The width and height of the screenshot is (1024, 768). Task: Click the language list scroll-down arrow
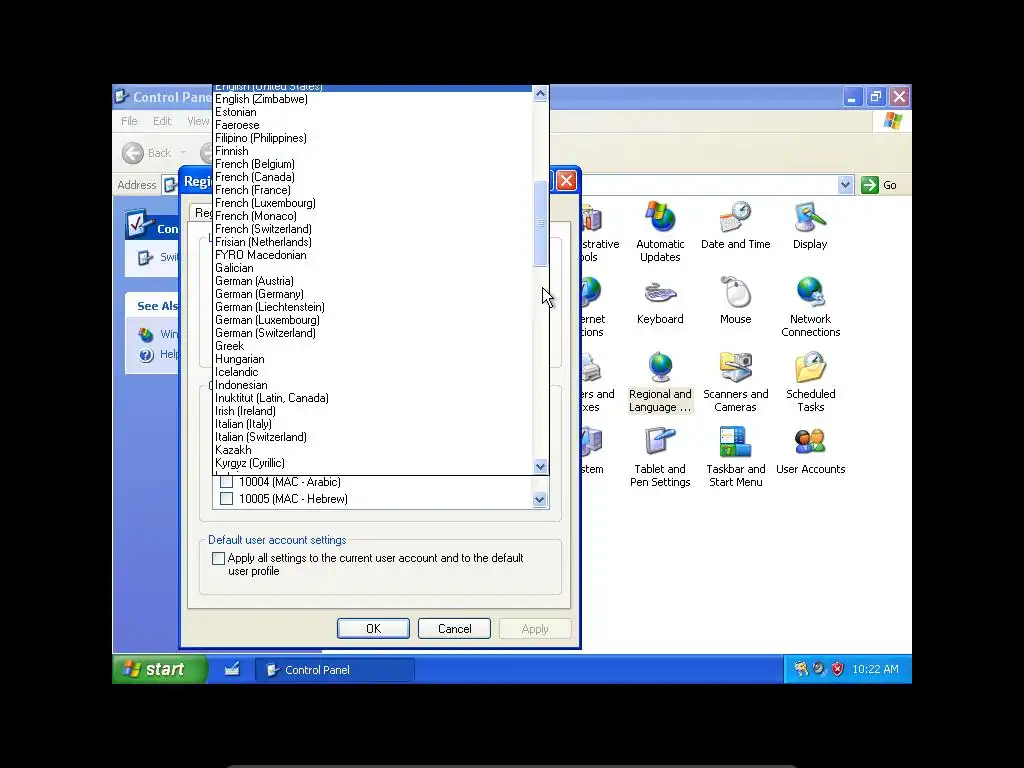(x=540, y=466)
